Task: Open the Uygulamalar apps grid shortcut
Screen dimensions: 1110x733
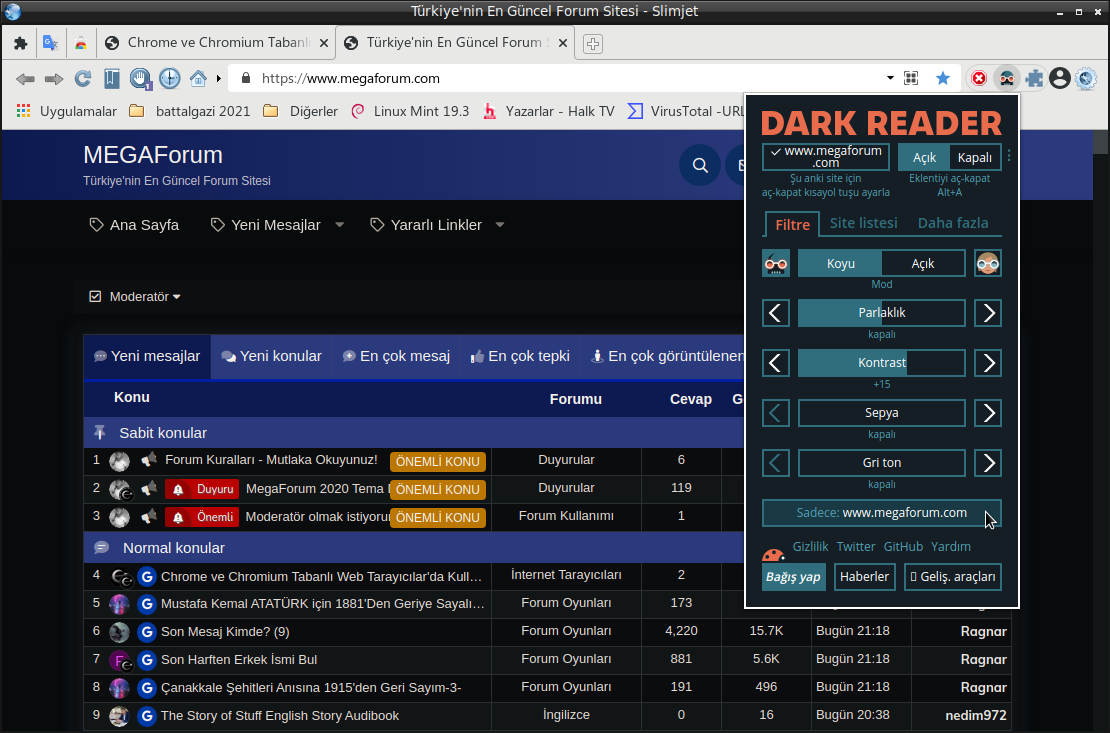Action: pos(67,111)
